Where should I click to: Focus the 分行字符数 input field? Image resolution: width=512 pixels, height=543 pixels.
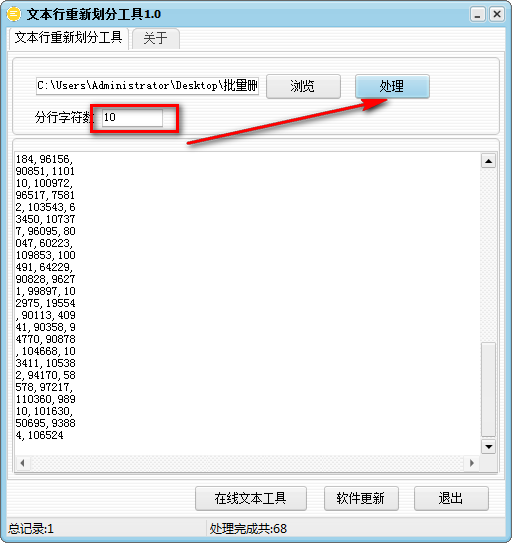tap(132, 118)
